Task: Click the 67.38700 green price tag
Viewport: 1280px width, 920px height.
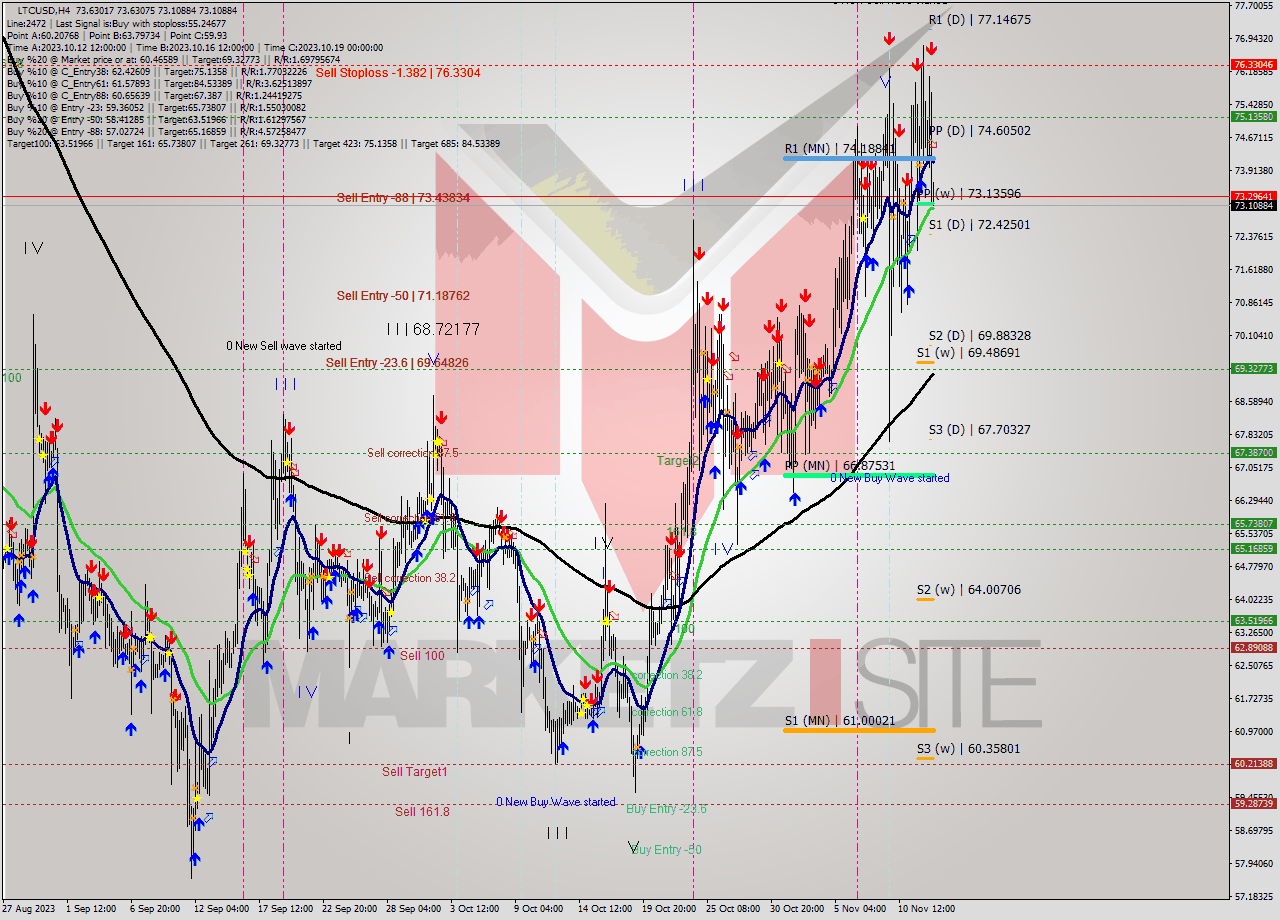Action: point(1253,452)
